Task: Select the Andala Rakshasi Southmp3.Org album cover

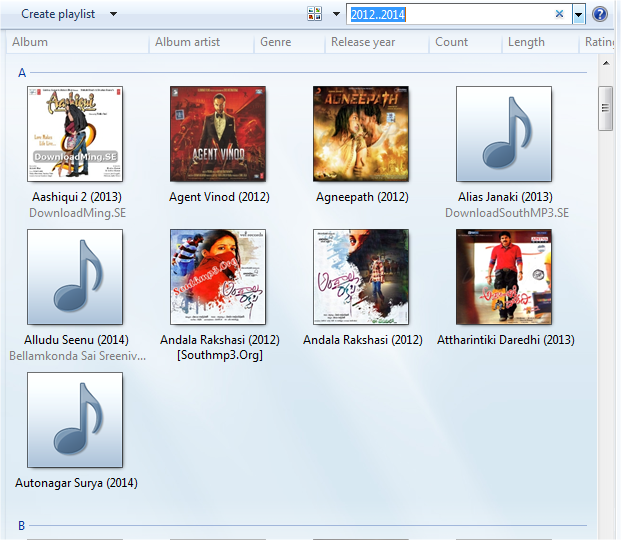Action: click(218, 277)
